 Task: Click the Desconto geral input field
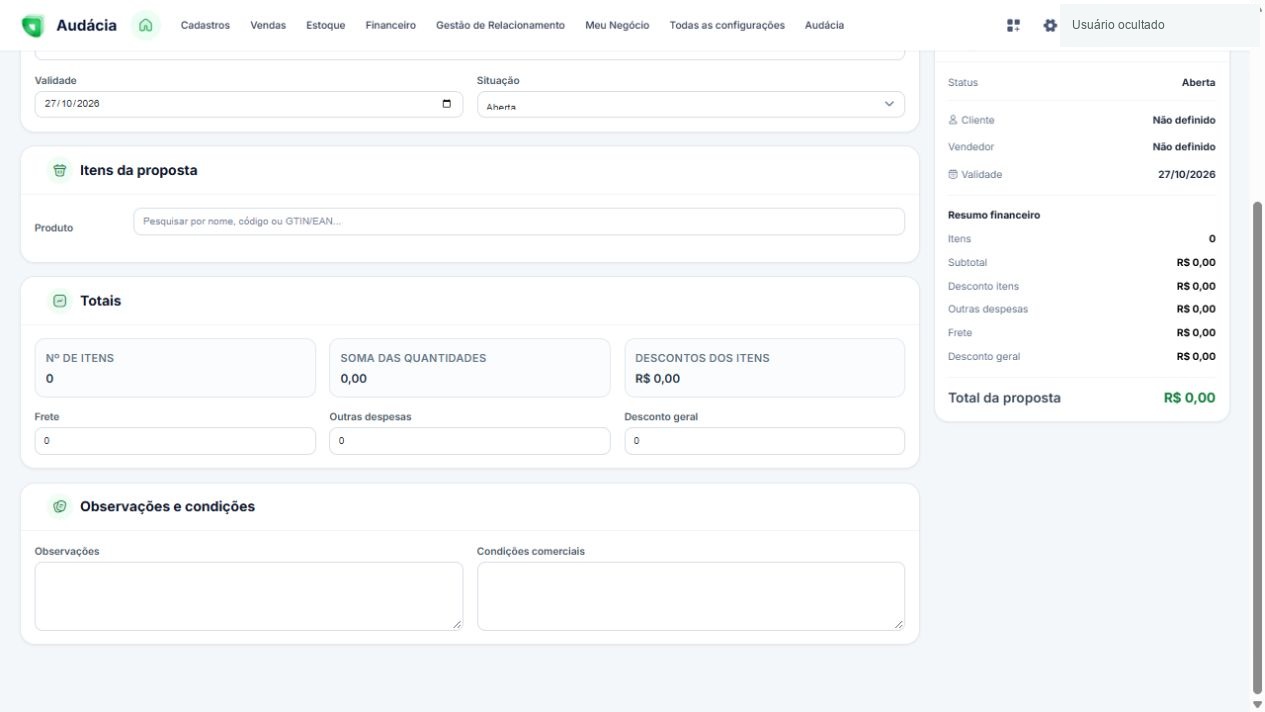(x=765, y=441)
